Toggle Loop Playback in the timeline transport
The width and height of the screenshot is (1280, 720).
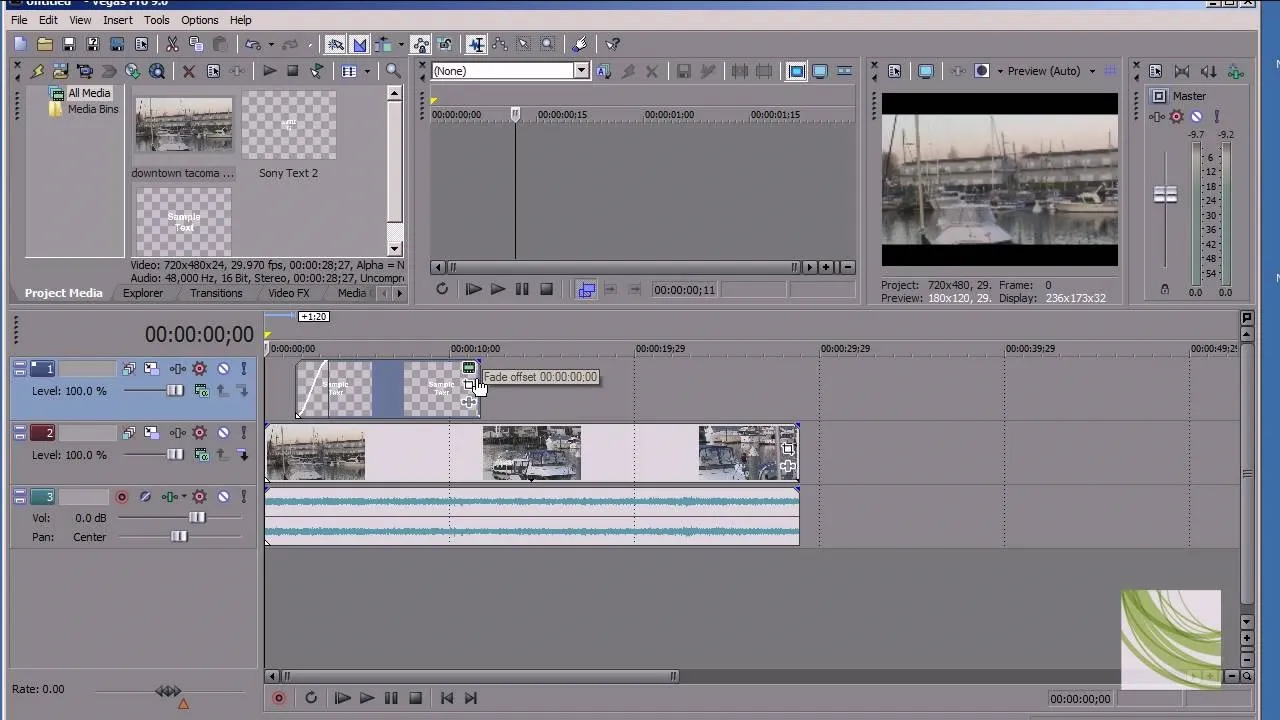pyautogui.click(x=311, y=698)
